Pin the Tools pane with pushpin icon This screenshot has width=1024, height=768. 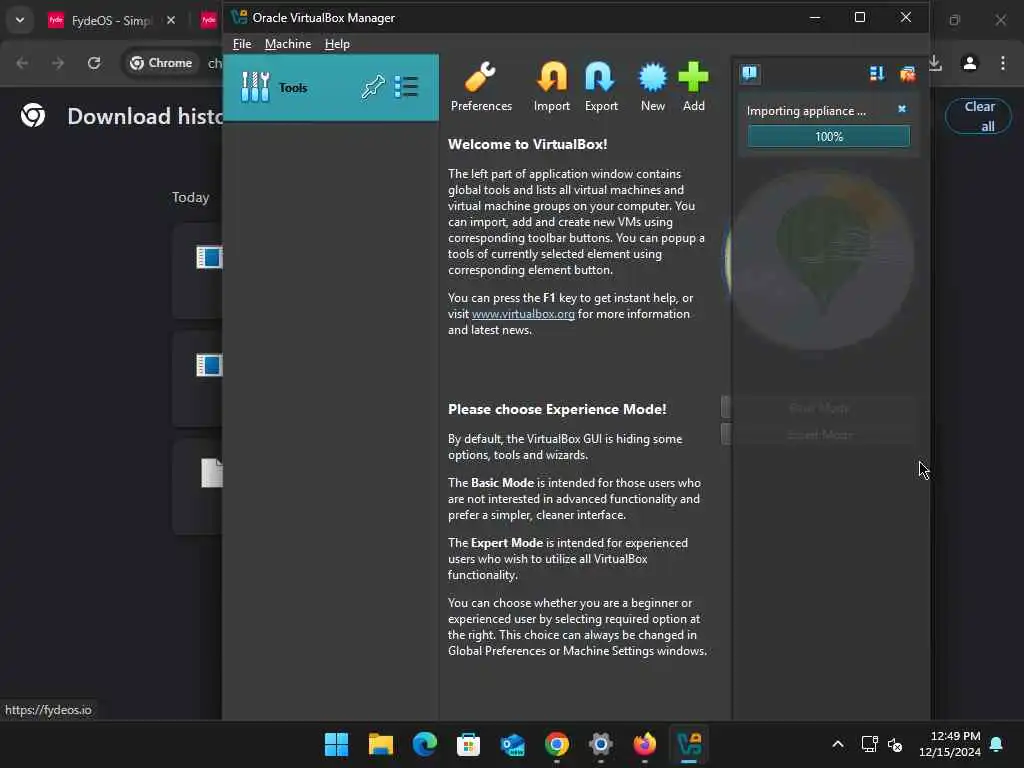tap(373, 87)
